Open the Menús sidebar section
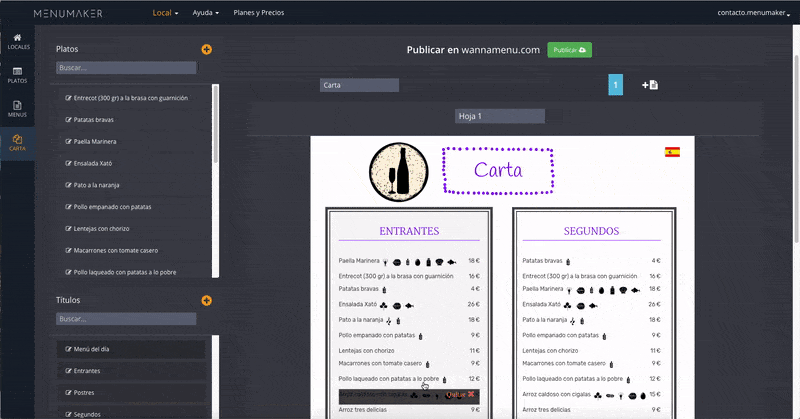The height and width of the screenshot is (419, 800). [18, 109]
